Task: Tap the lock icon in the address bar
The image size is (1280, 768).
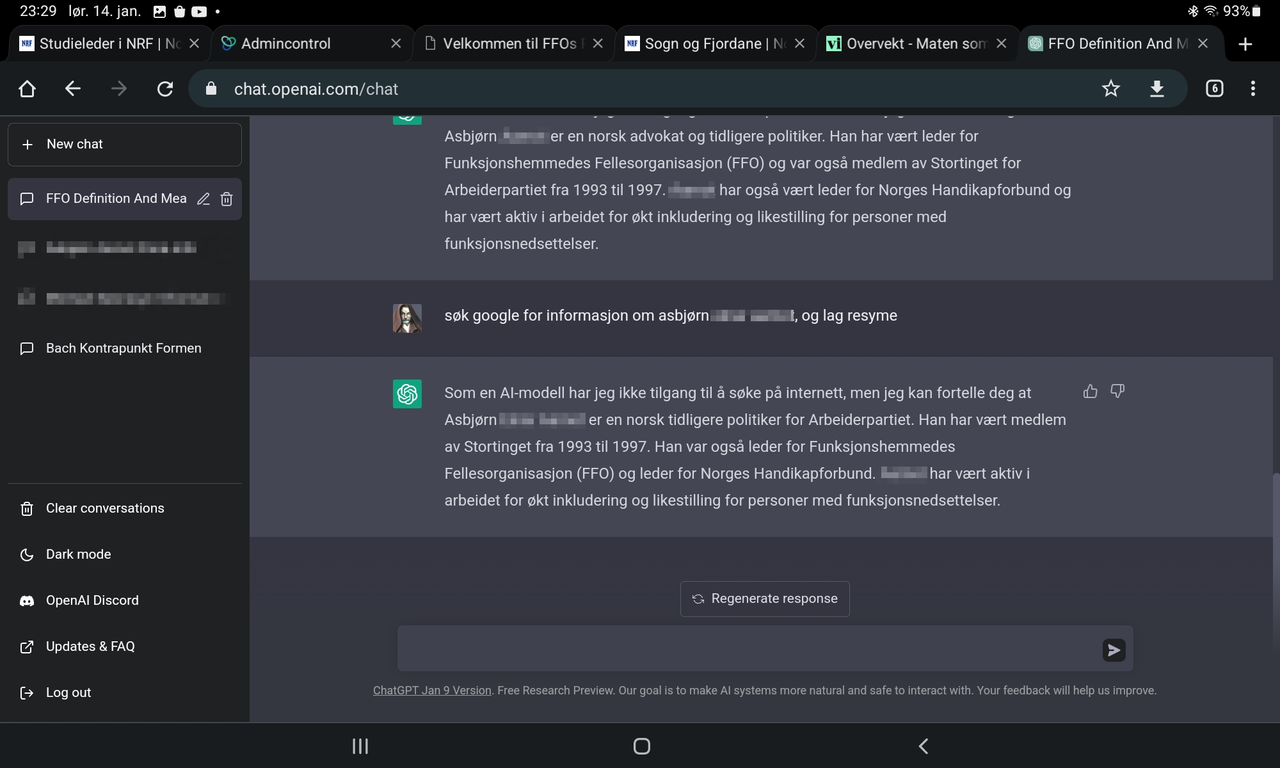Action: 210,89
